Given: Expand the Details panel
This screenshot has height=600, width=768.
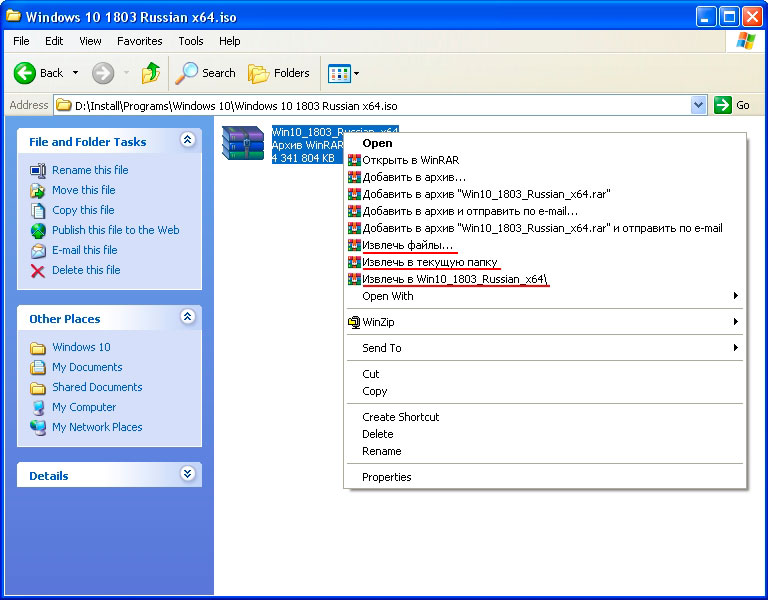Looking at the screenshot, I should point(187,474).
